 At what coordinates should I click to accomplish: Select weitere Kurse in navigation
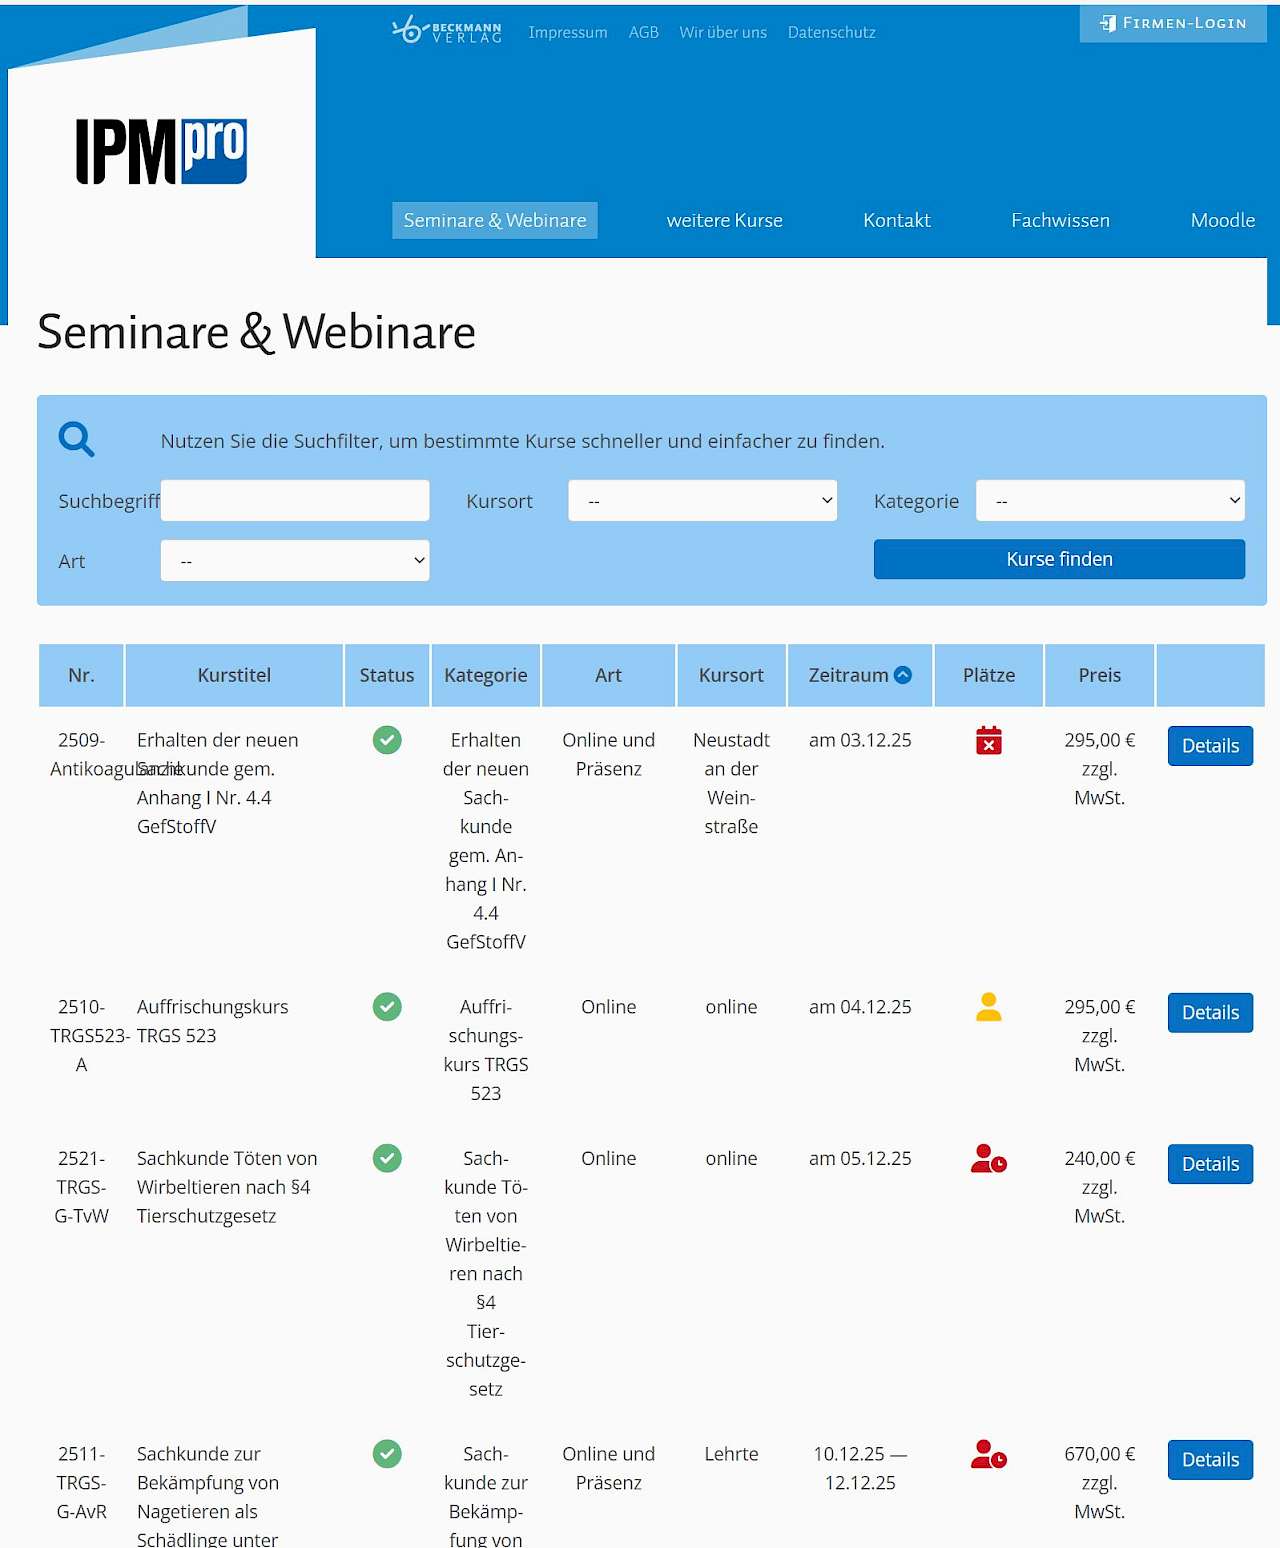pyautogui.click(x=724, y=220)
